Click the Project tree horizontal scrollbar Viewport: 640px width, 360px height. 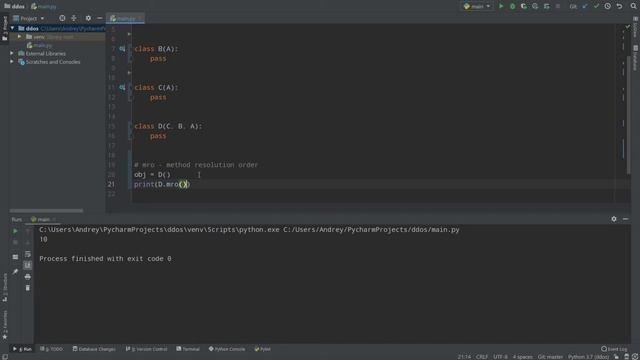46,211
